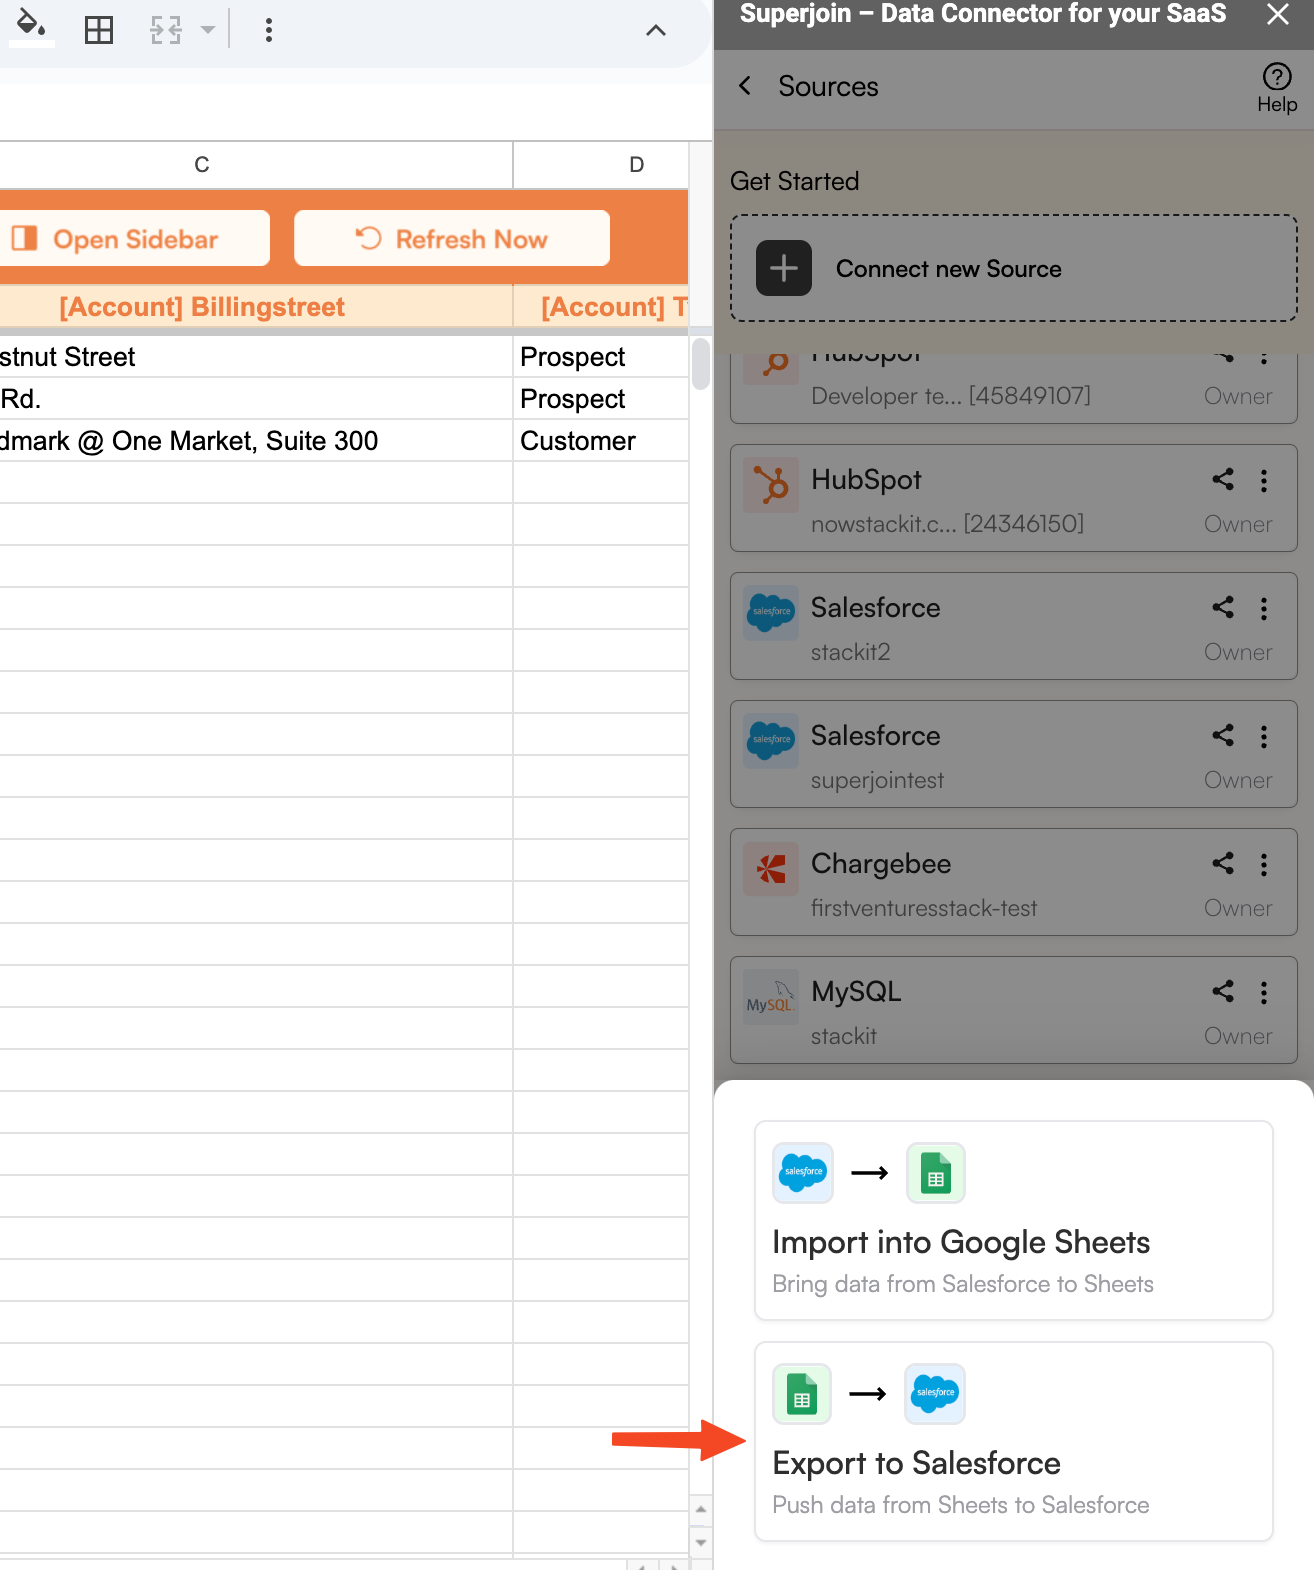Click the Refresh Now button
Image resolution: width=1314 pixels, height=1570 pixels.
[452, 238]
